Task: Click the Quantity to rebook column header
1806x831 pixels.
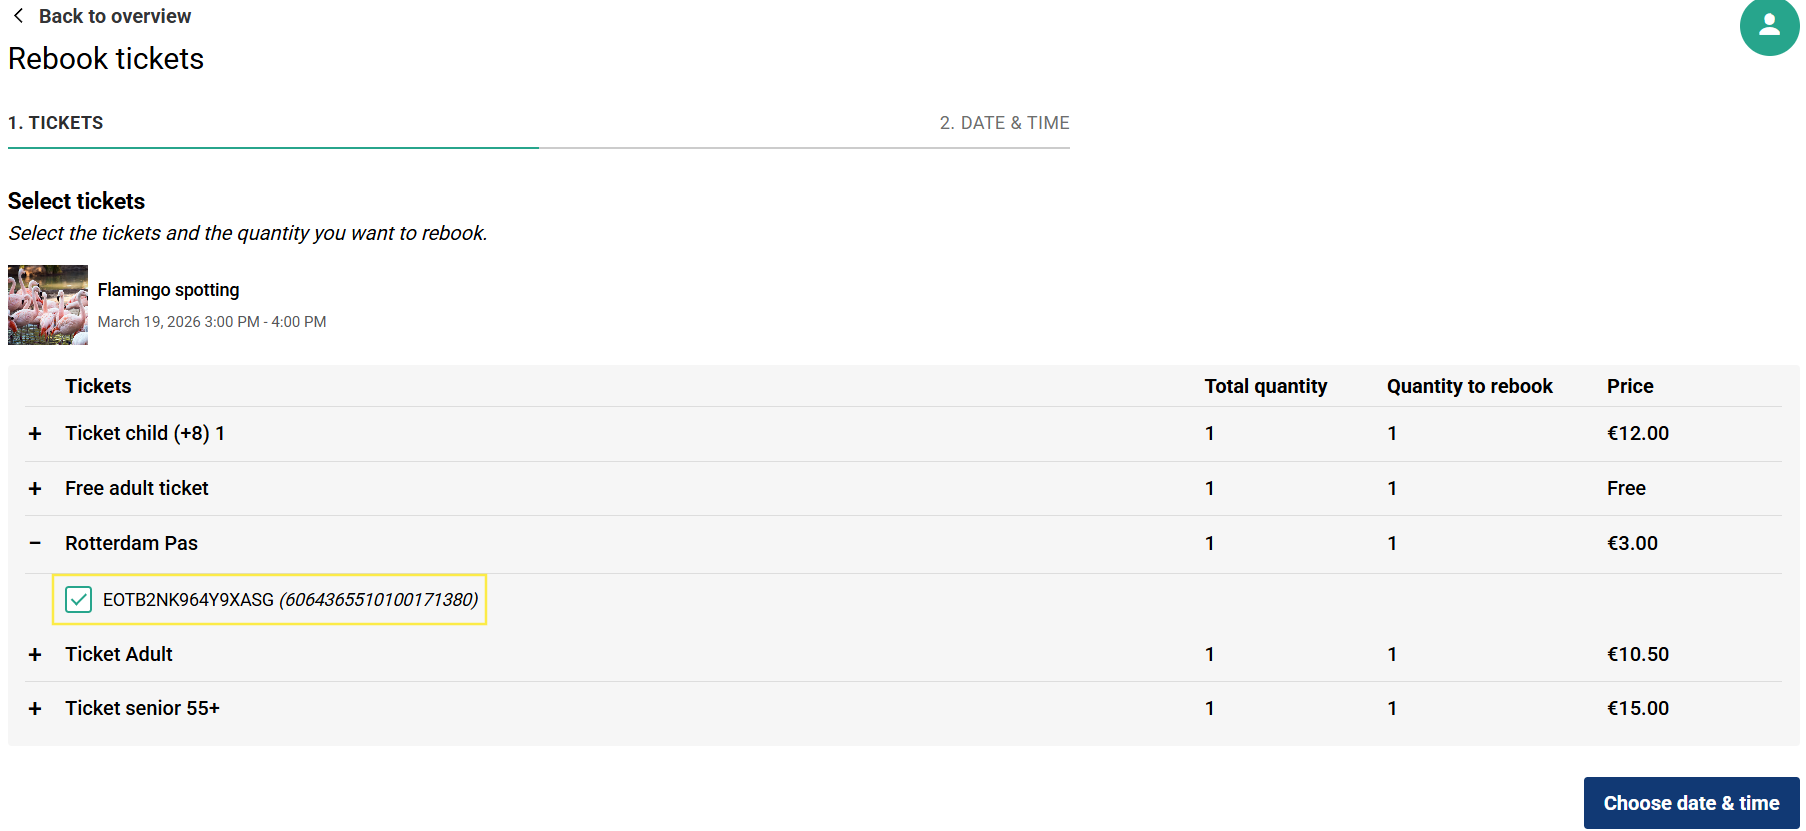Action: 1469,386
